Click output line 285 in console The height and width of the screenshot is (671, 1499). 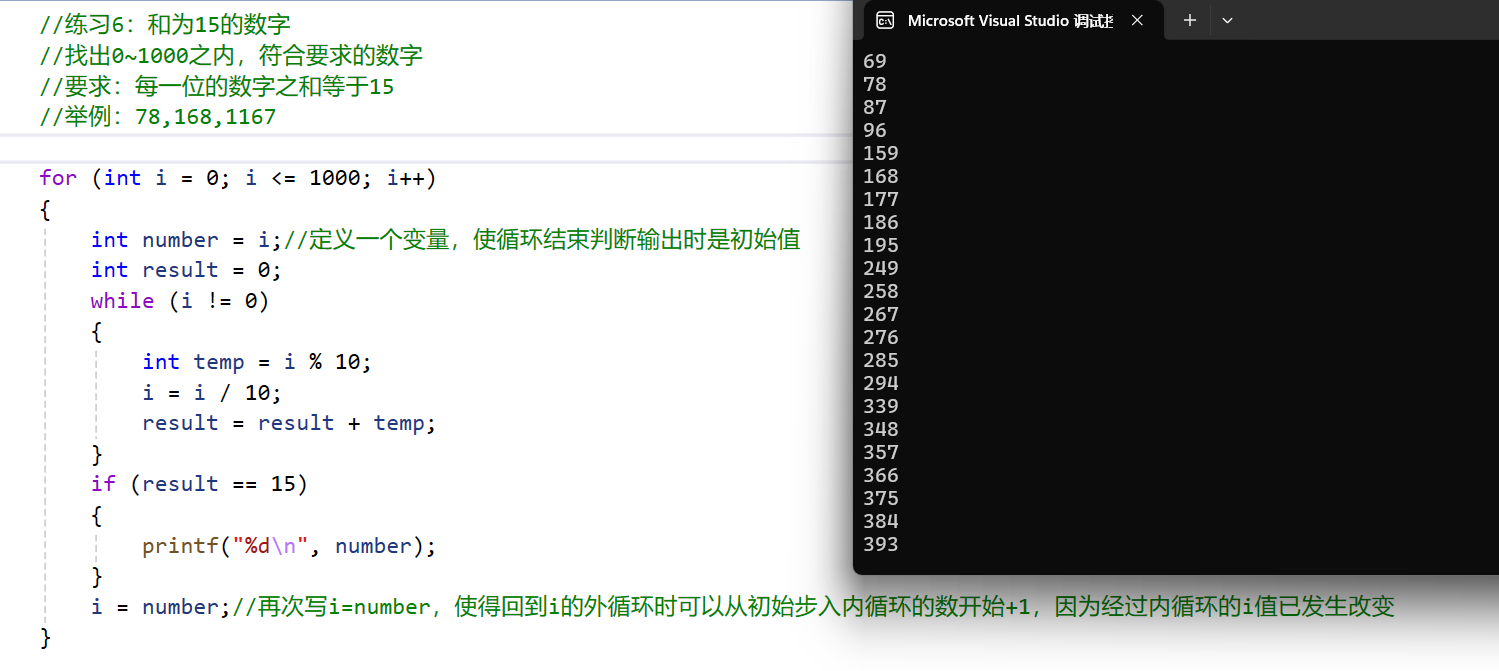tap(880, 360)
